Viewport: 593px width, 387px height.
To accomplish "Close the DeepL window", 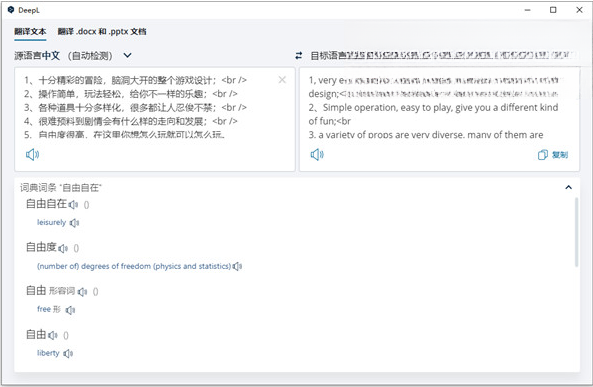I will click(x=579, y=10).
